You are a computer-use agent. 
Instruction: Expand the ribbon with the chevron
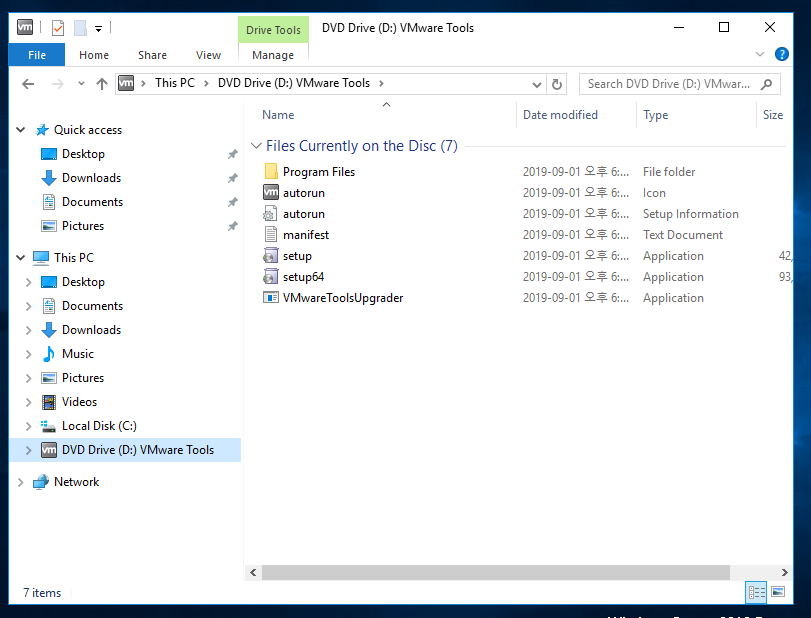point(760,54)
